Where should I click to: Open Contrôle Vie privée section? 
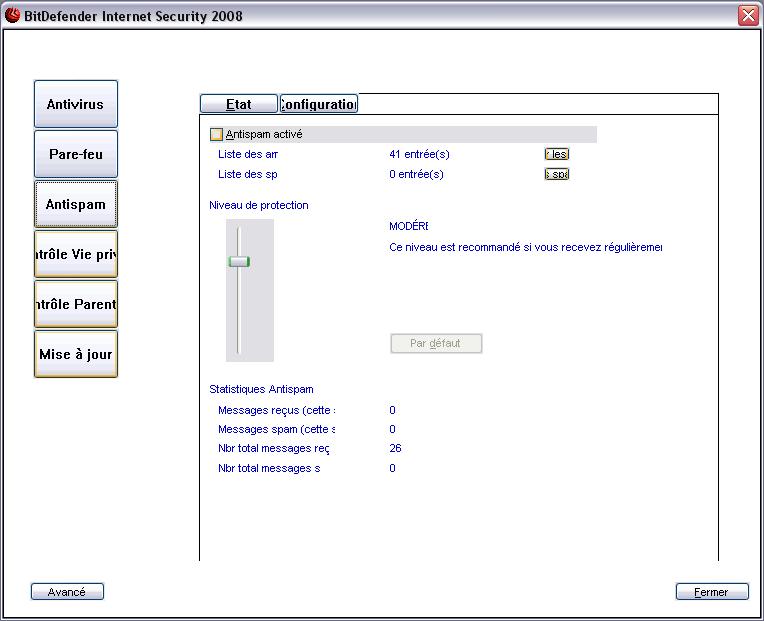coord(76,254)
